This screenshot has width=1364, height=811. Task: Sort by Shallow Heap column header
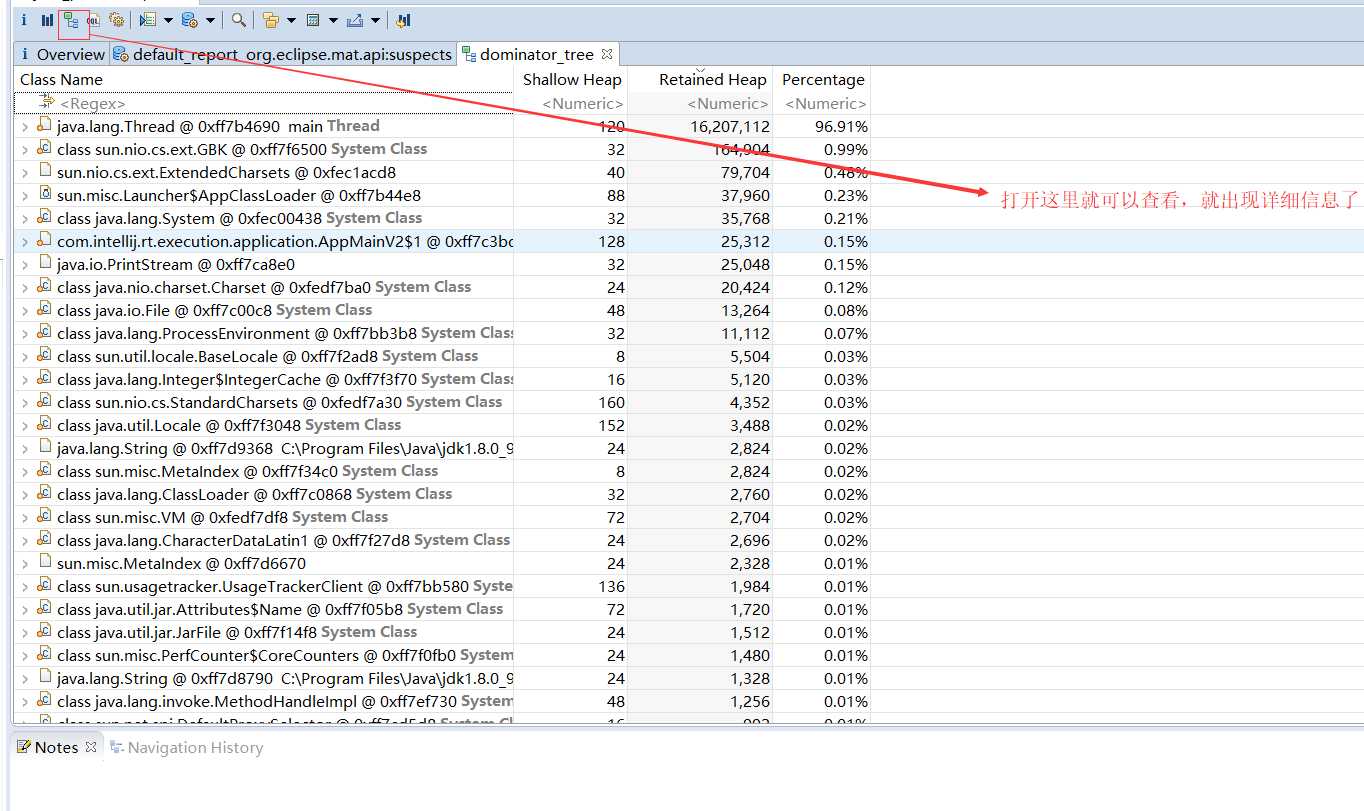click(570, 80)
